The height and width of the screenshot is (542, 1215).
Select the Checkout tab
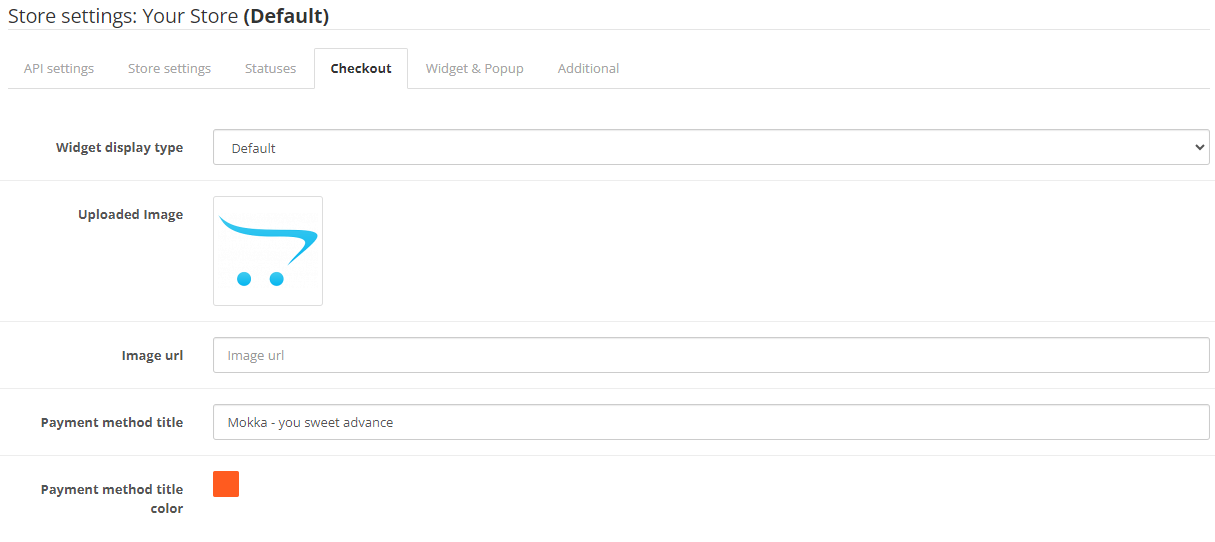(x=361, y=69)
